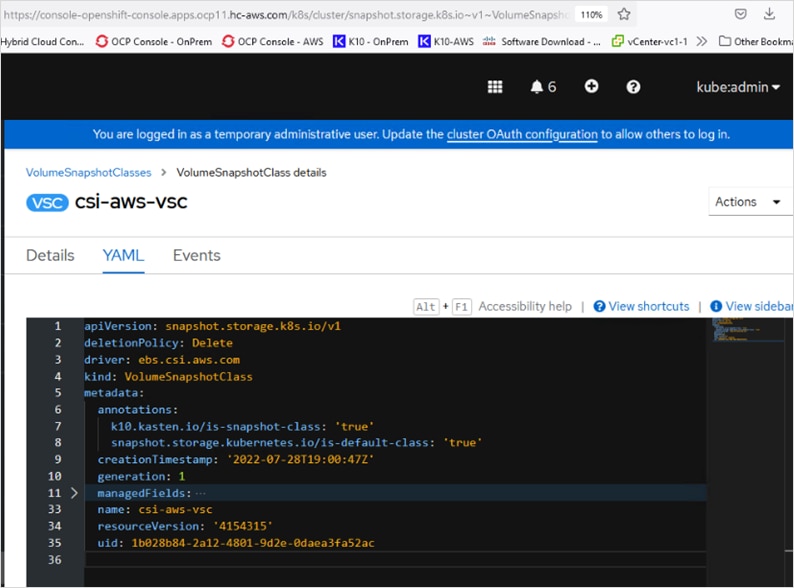Open the kube:admin user dropdown
Viewport: 794px width, 588px height.
coord(738,87)
